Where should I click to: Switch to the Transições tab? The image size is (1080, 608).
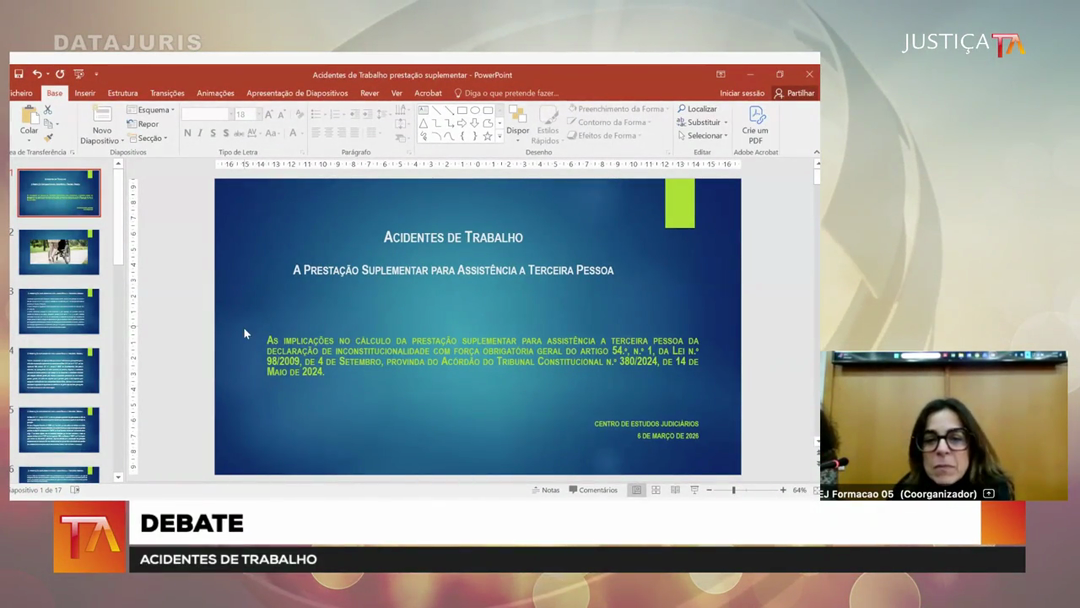click(167, 93)
